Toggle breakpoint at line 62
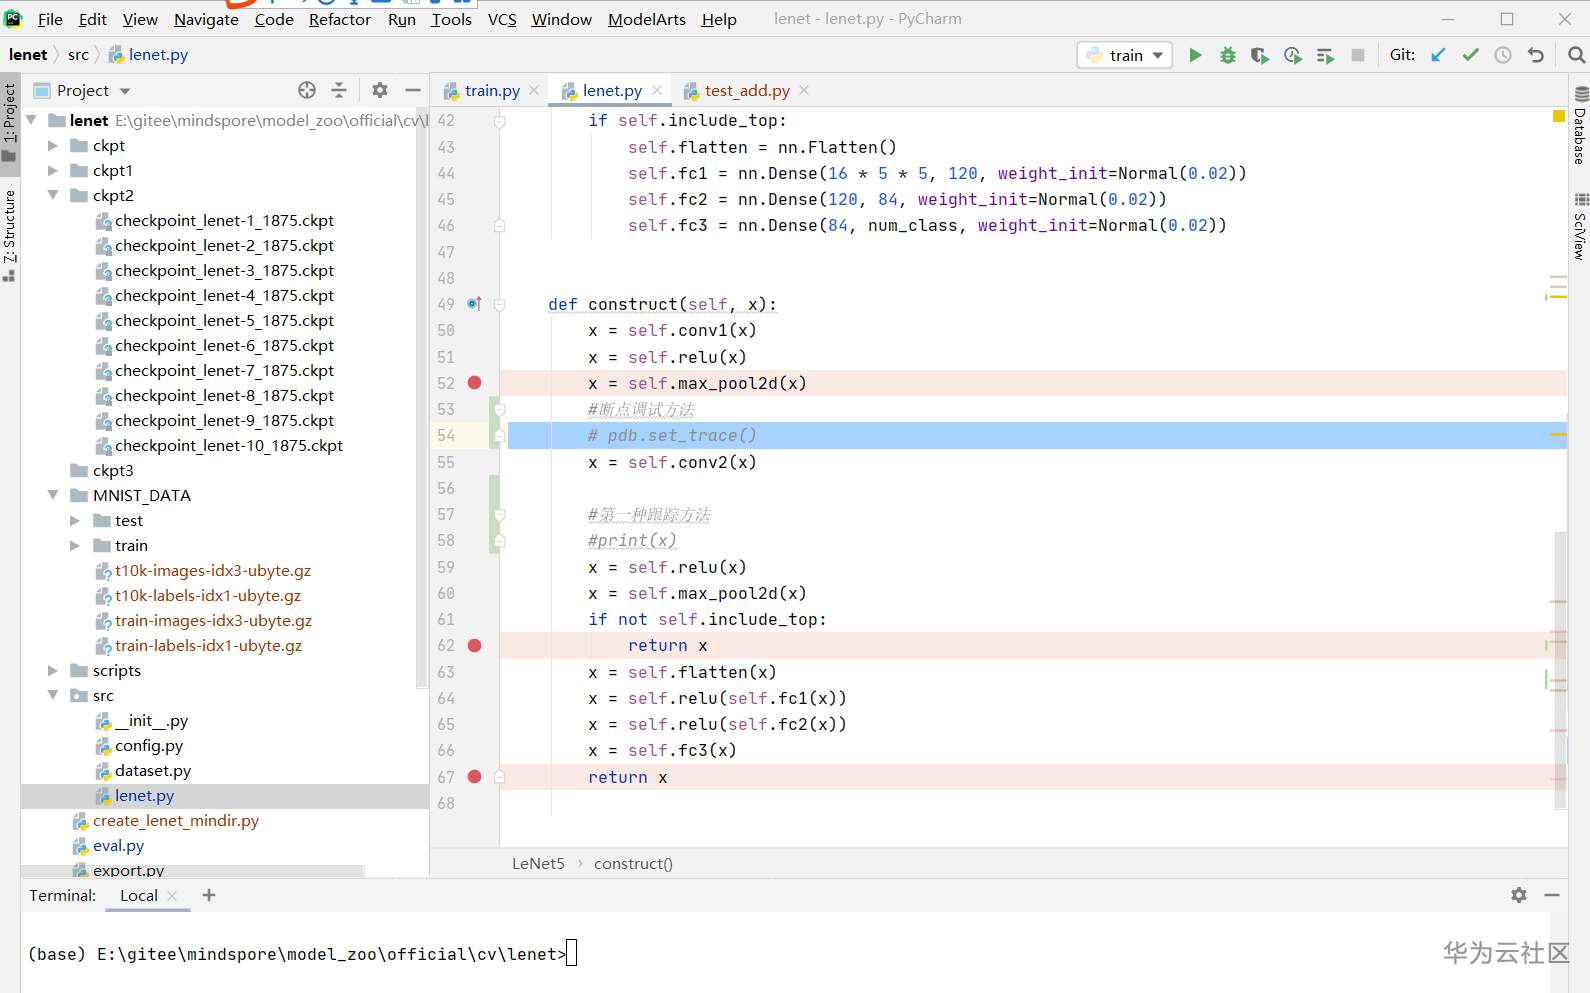The width and height of the screenshot is (1590, 993). (x=475, y=646)
